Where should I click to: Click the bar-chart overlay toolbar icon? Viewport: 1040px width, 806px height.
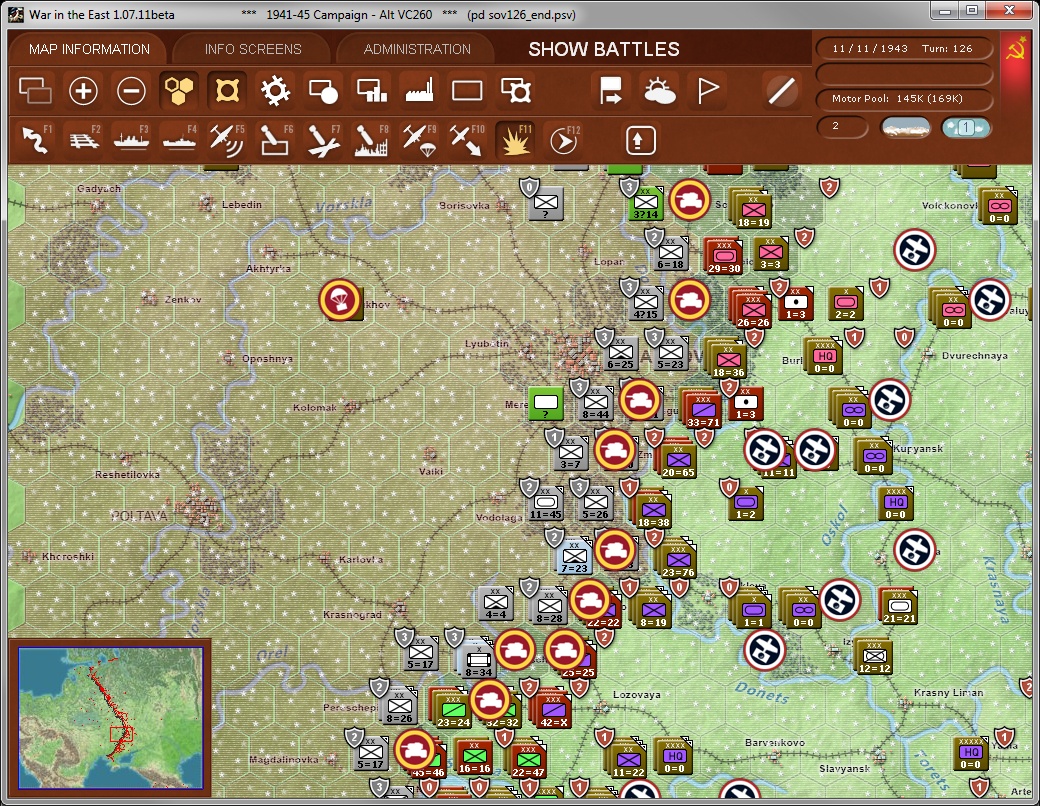pyautogui.click(x=371, y=91)
